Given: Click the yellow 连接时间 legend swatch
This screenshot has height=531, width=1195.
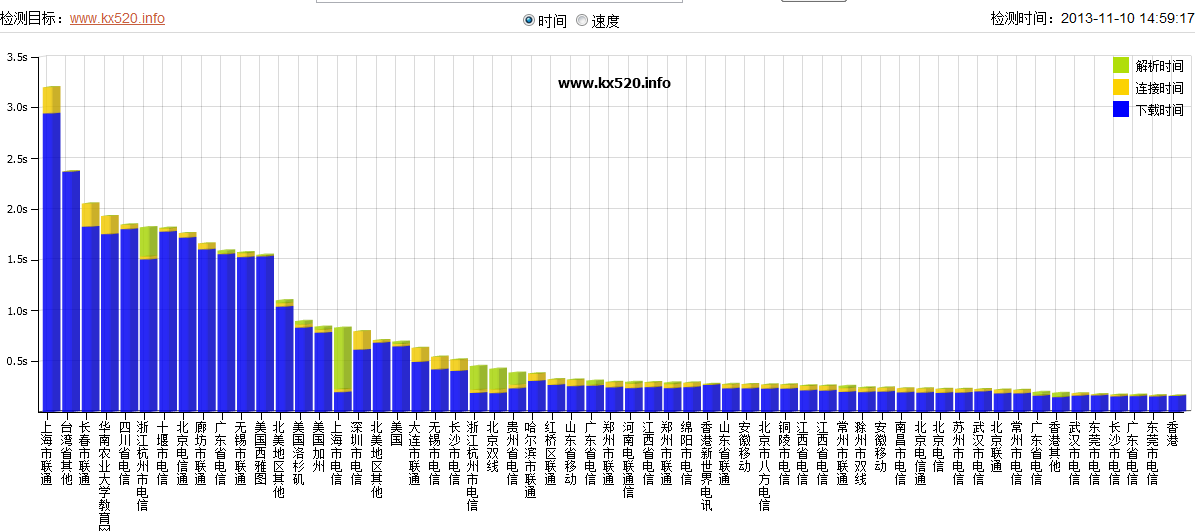Looking at the screenshot, I should [1121, 87].
